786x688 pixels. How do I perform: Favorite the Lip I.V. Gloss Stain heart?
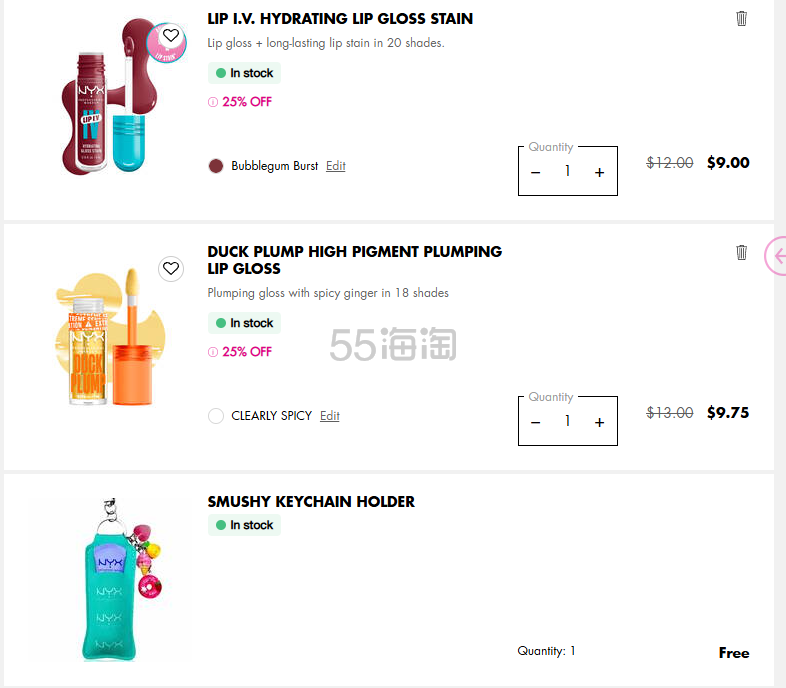171,36
